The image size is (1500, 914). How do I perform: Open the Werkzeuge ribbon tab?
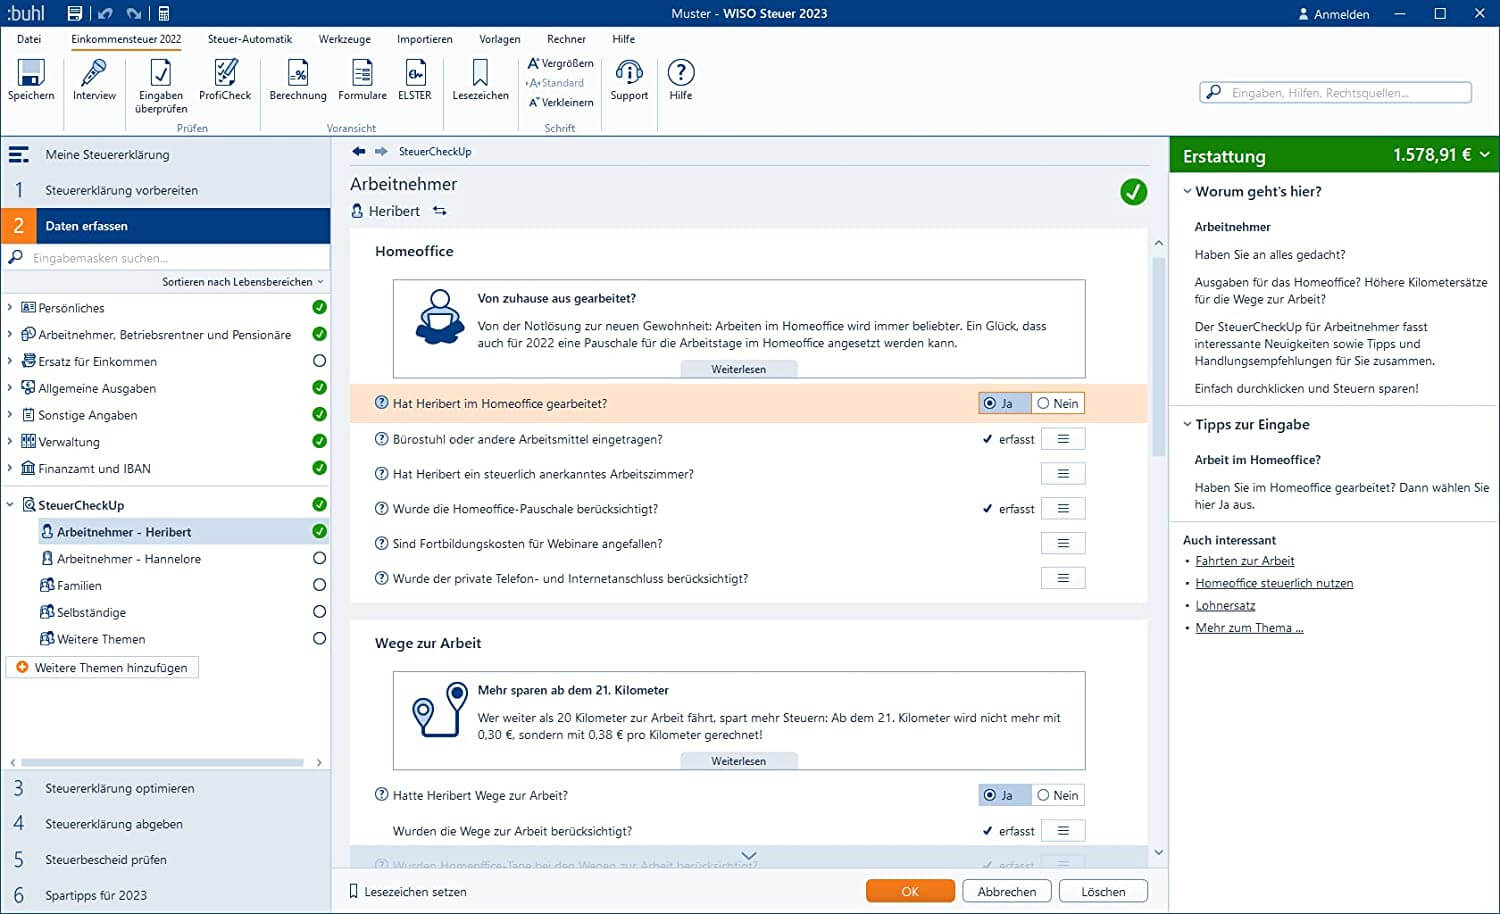point(344,39)
